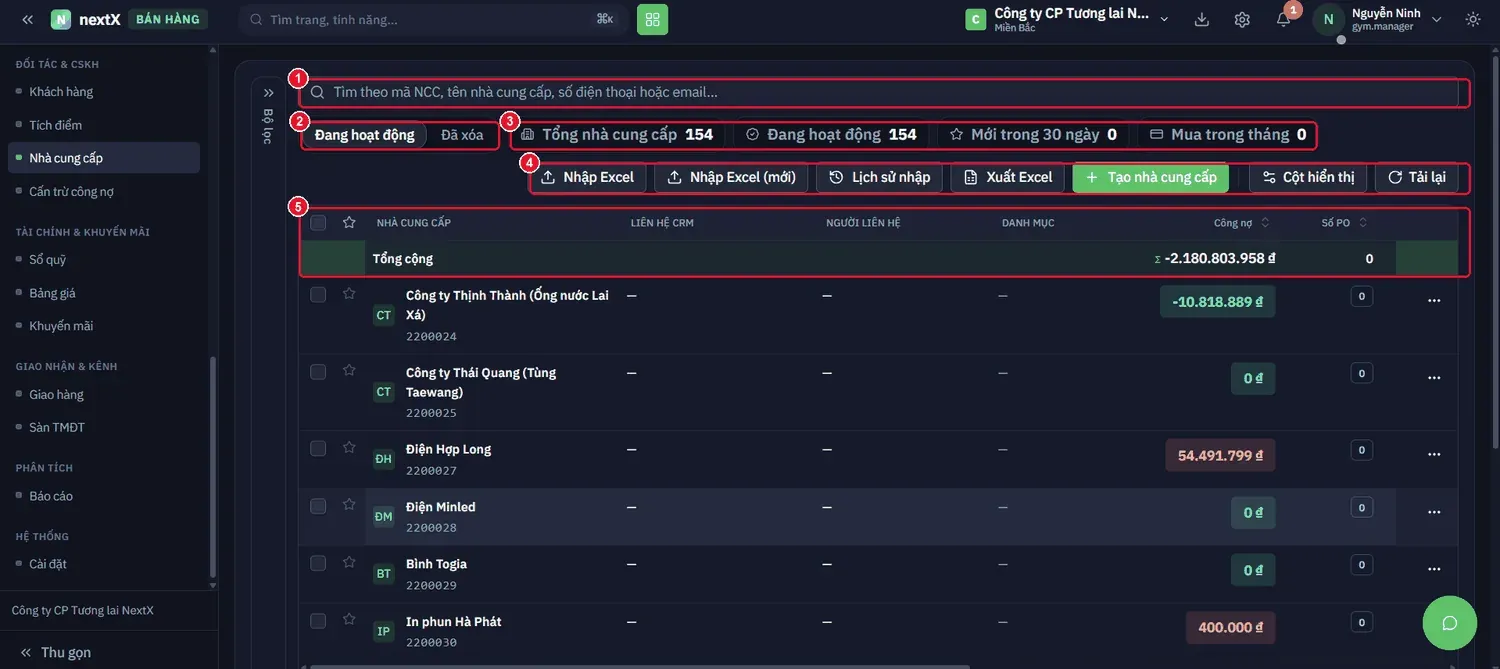Image resolution: width=1500 pixels, height=669 pixels.
Task: Switch to the Đã xóa tab
Action: (462, 135)
